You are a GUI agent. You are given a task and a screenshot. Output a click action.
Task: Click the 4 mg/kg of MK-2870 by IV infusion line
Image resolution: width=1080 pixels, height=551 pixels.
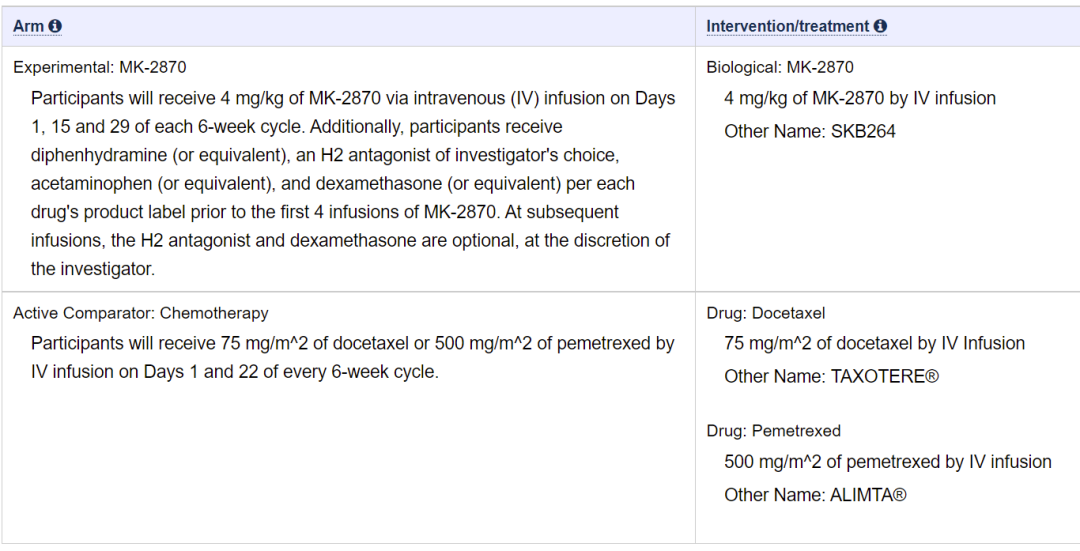860,98
